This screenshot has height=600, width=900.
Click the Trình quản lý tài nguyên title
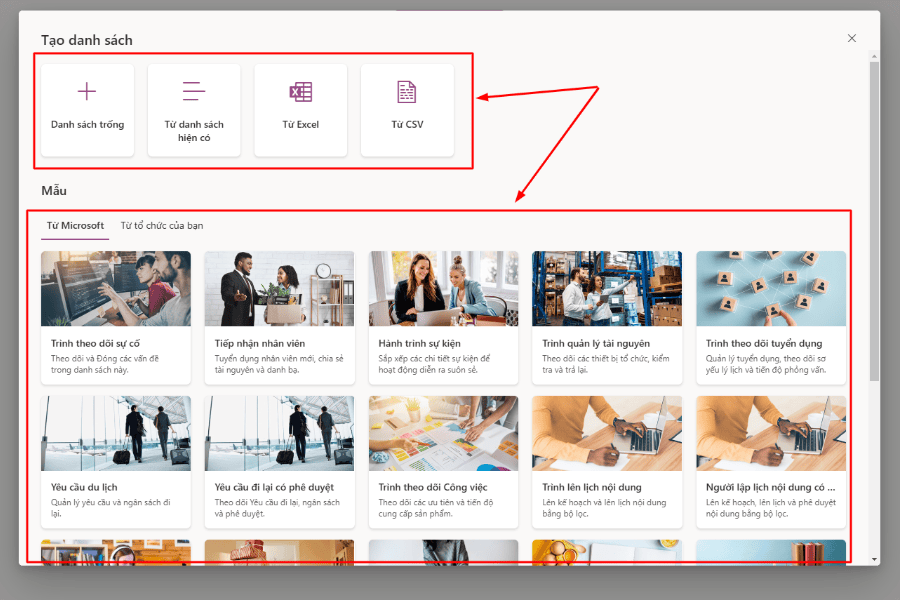[596, 343]
